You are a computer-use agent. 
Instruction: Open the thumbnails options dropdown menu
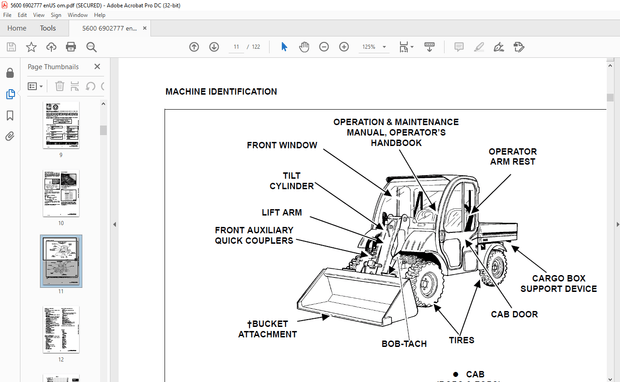point(35,86)
